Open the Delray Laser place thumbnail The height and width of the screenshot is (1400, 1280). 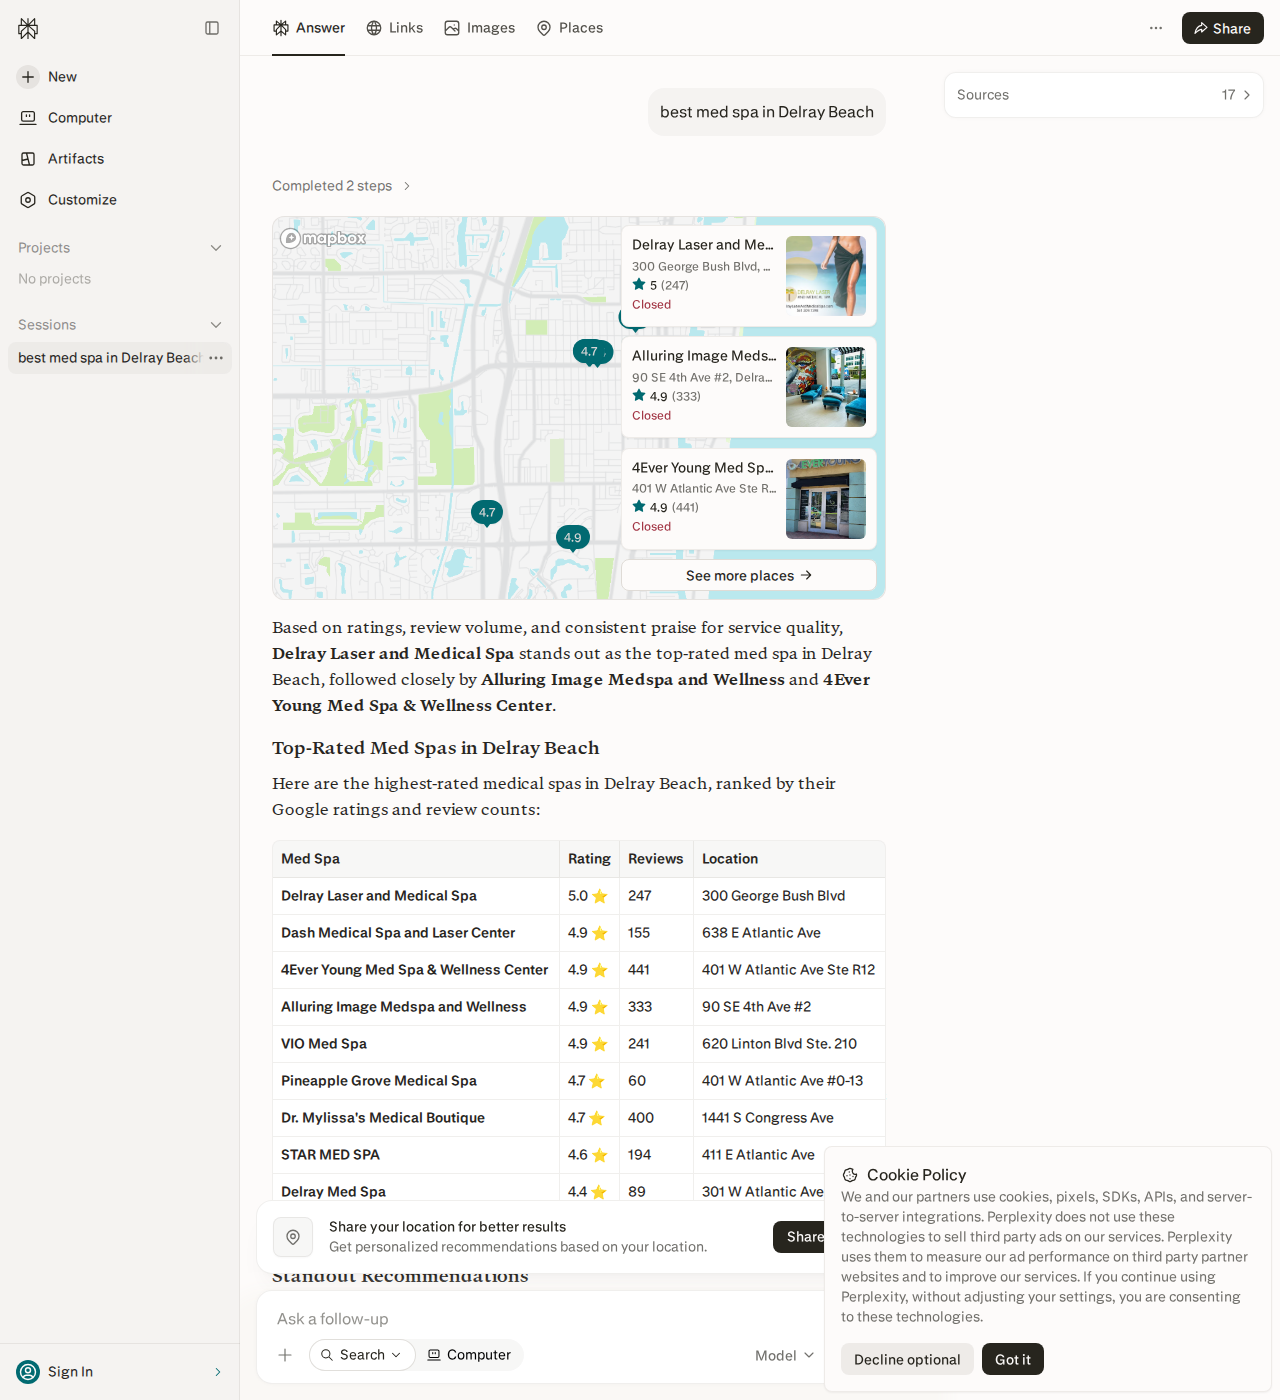point(826,276)
